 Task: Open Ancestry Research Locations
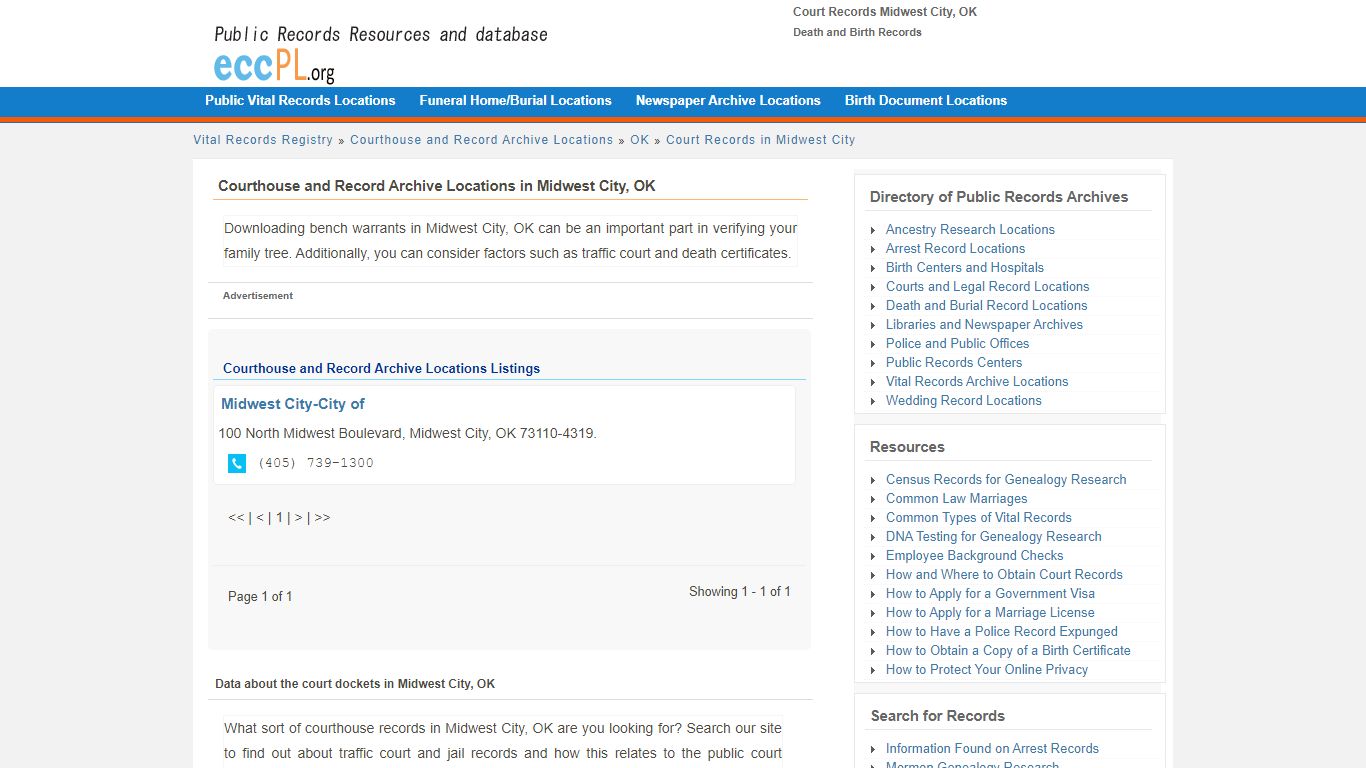point(970,230)
